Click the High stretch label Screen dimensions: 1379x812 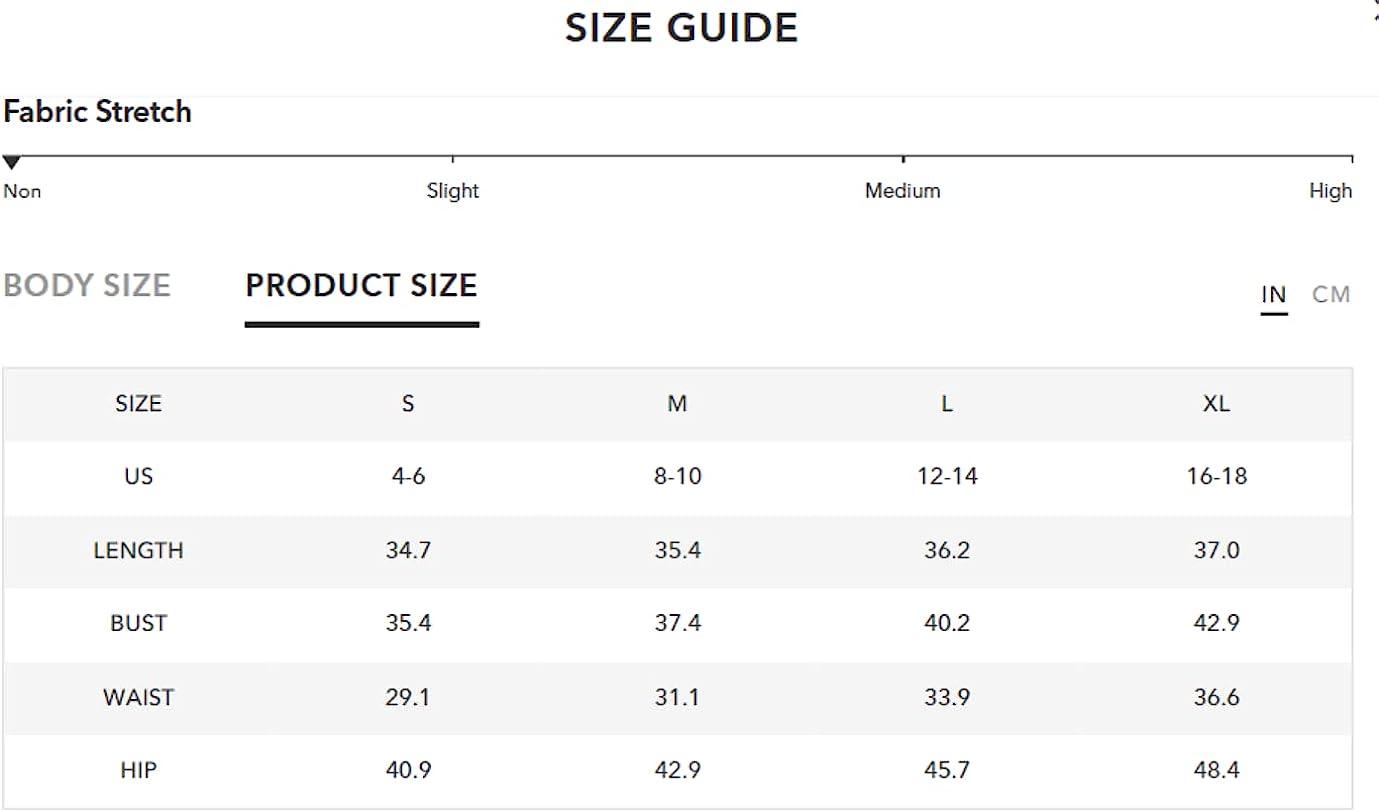[1330, 191]
